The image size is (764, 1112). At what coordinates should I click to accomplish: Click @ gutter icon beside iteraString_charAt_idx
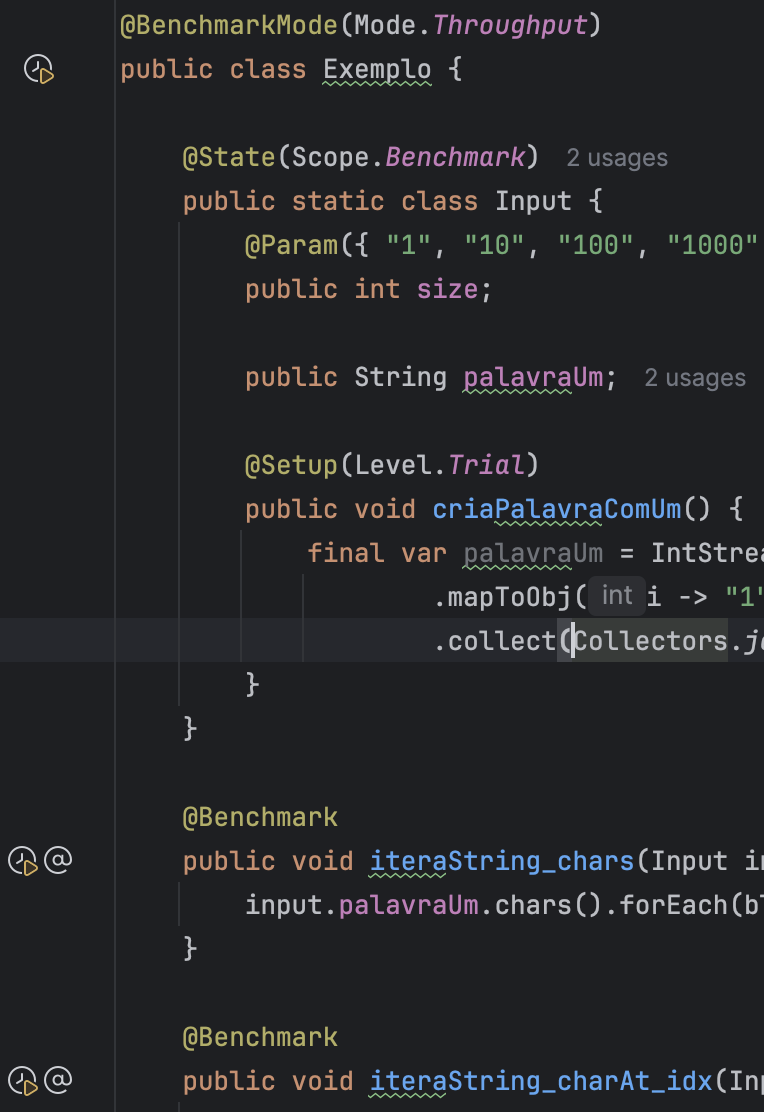point(58,1080)
